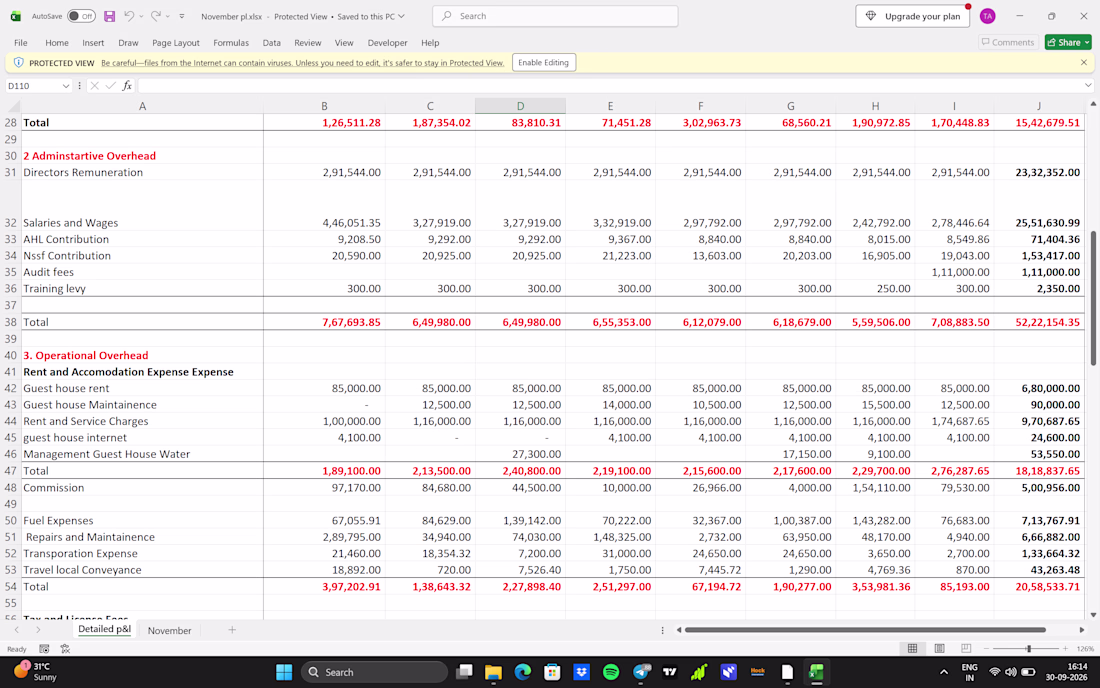Click the Share button
The height and width of the screenshot is (688, 1100).
[x=1068, y=43]
